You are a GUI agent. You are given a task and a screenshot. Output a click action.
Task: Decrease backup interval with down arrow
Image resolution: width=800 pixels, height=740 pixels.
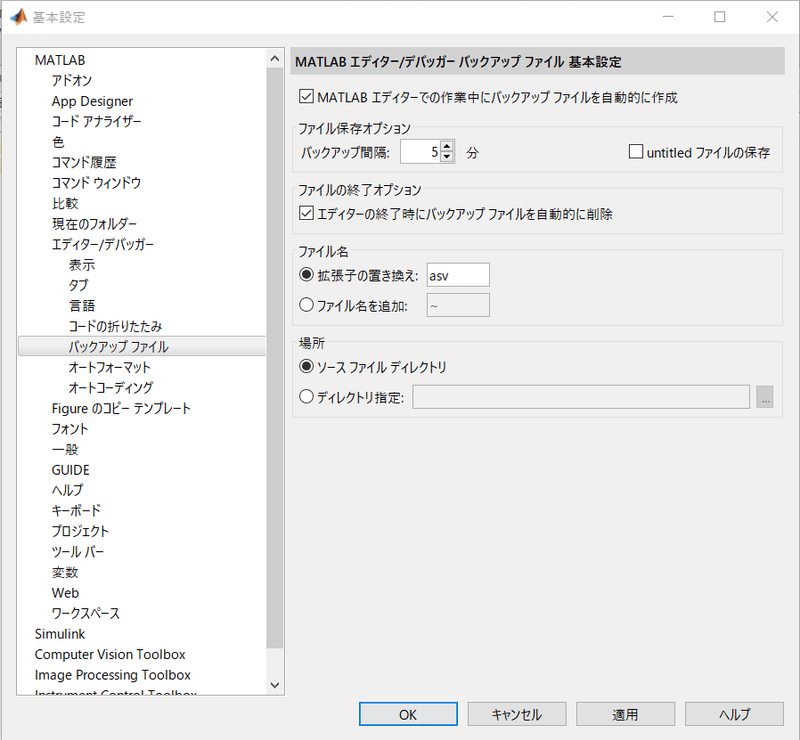click(447, 157)
